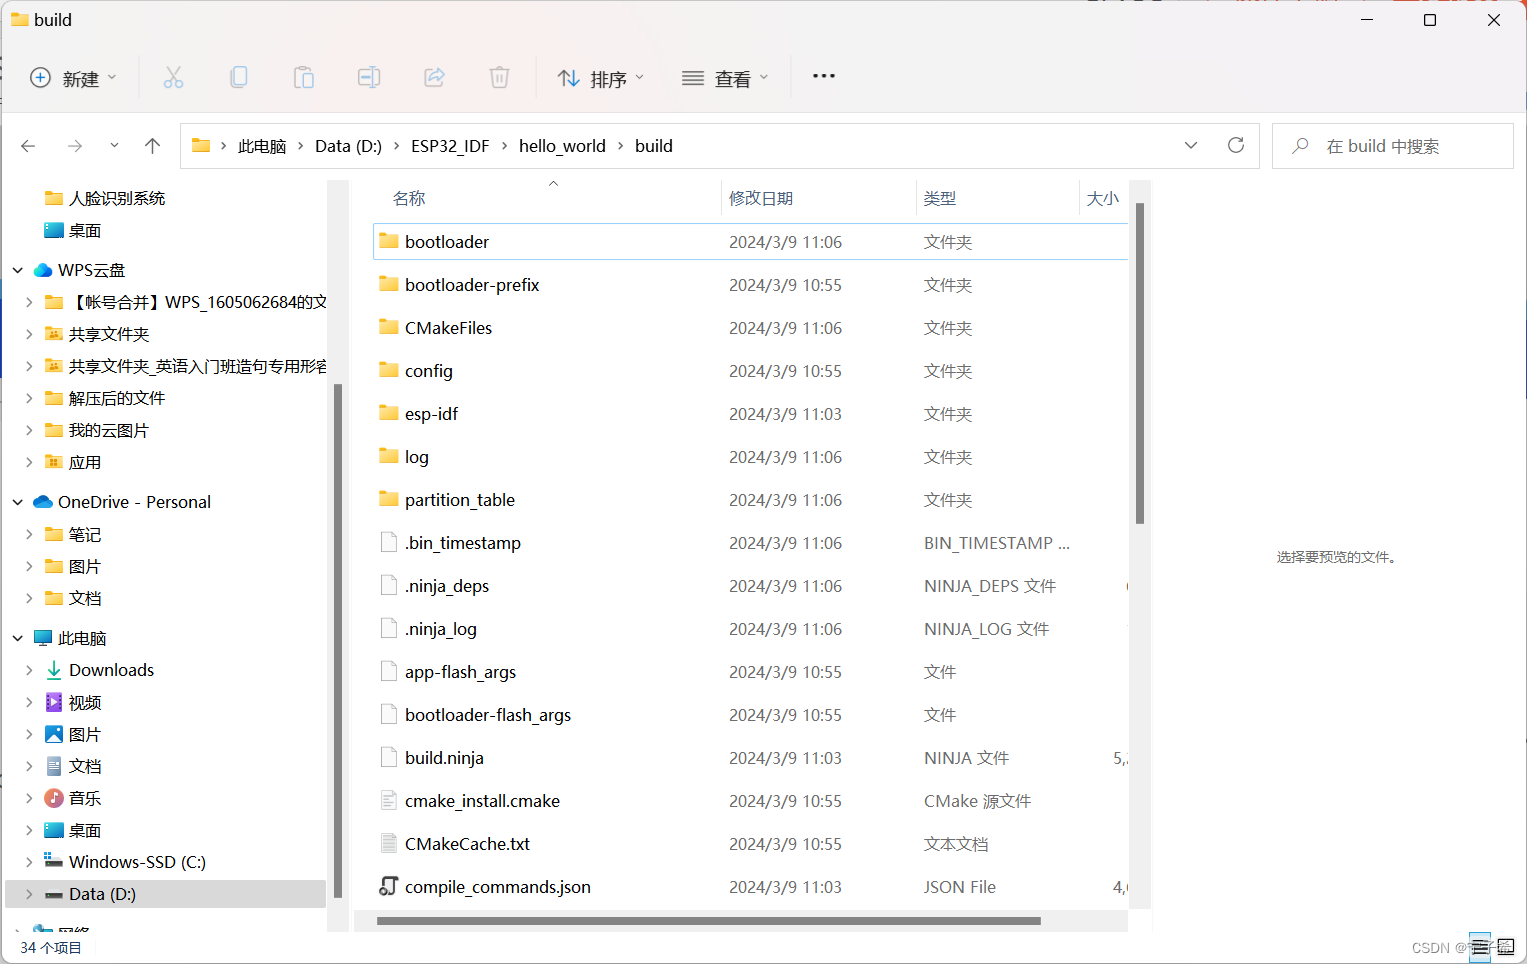This screenshot has width=1527, height=964.
Task: Click the Share icon in toolbar
Action: [434, 77]
